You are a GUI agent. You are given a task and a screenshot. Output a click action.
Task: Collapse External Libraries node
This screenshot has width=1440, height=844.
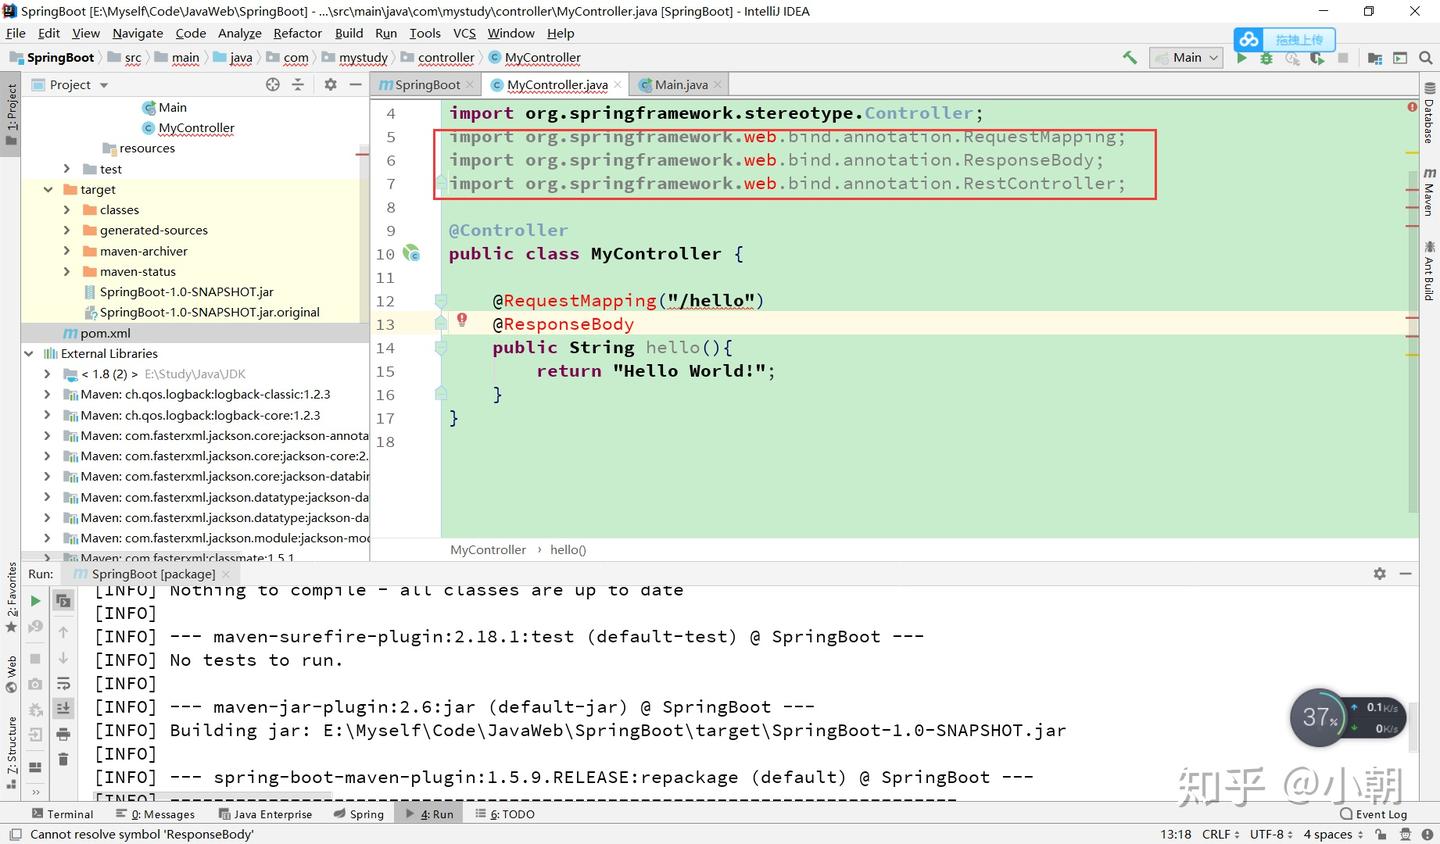tap(28, 353)
